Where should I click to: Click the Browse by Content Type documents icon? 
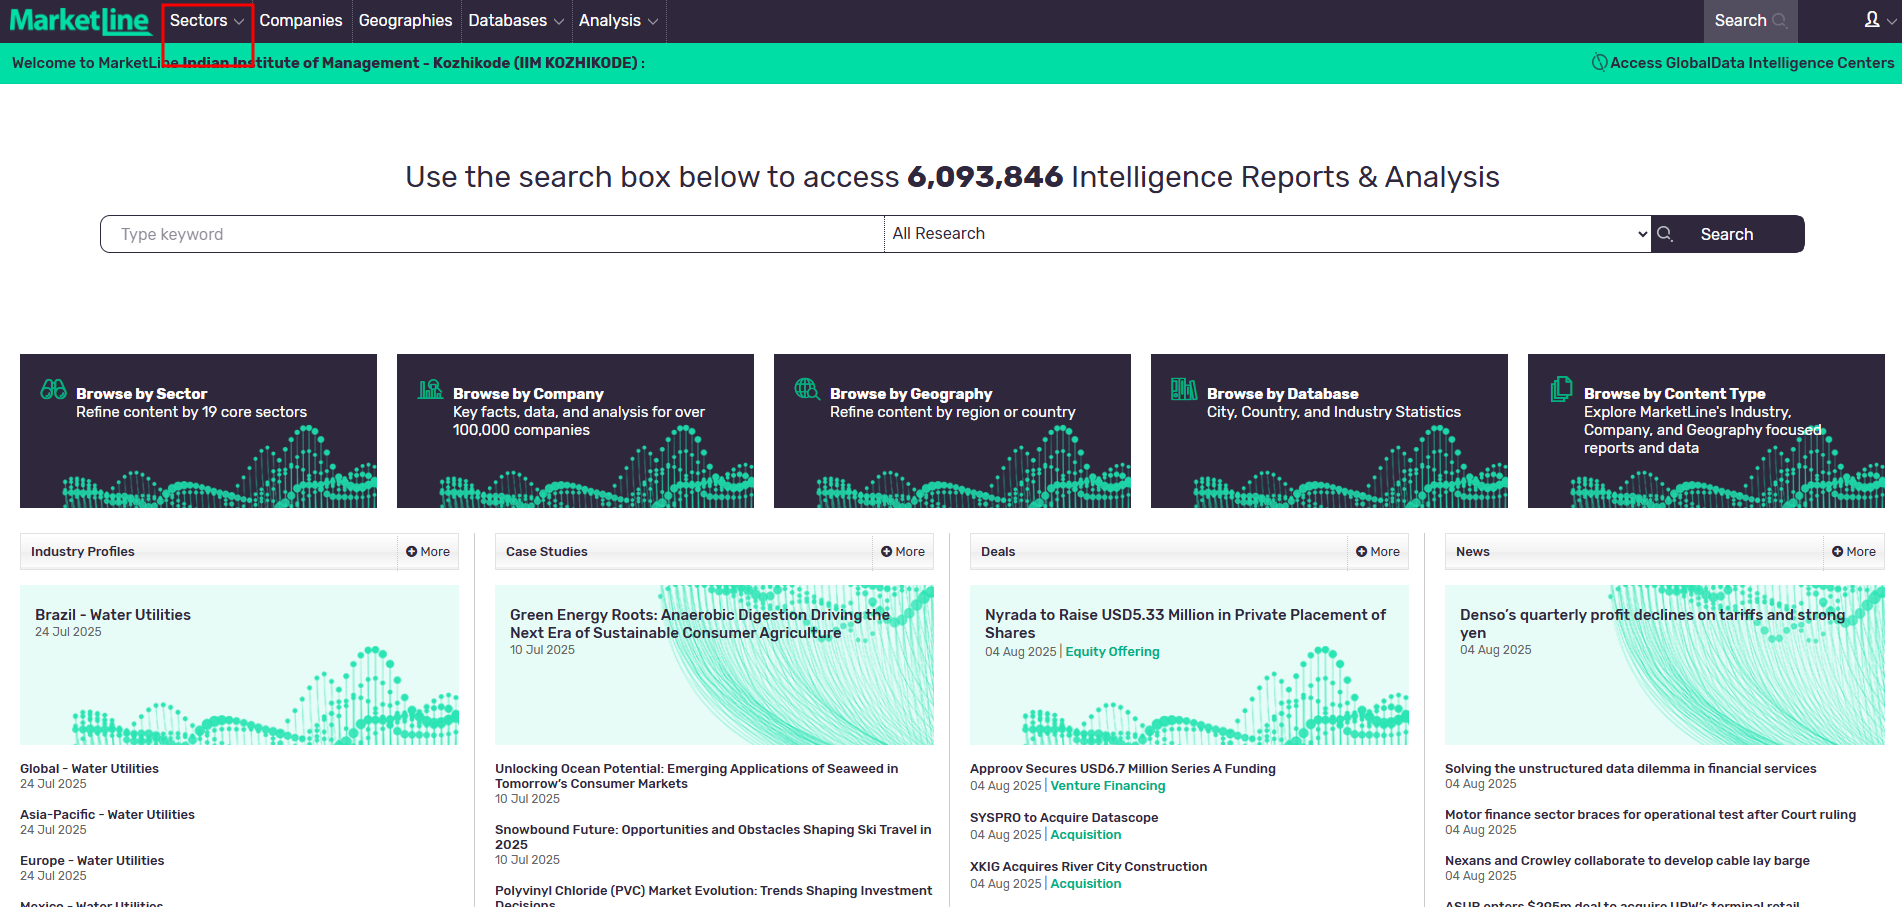pos(1561,389)
